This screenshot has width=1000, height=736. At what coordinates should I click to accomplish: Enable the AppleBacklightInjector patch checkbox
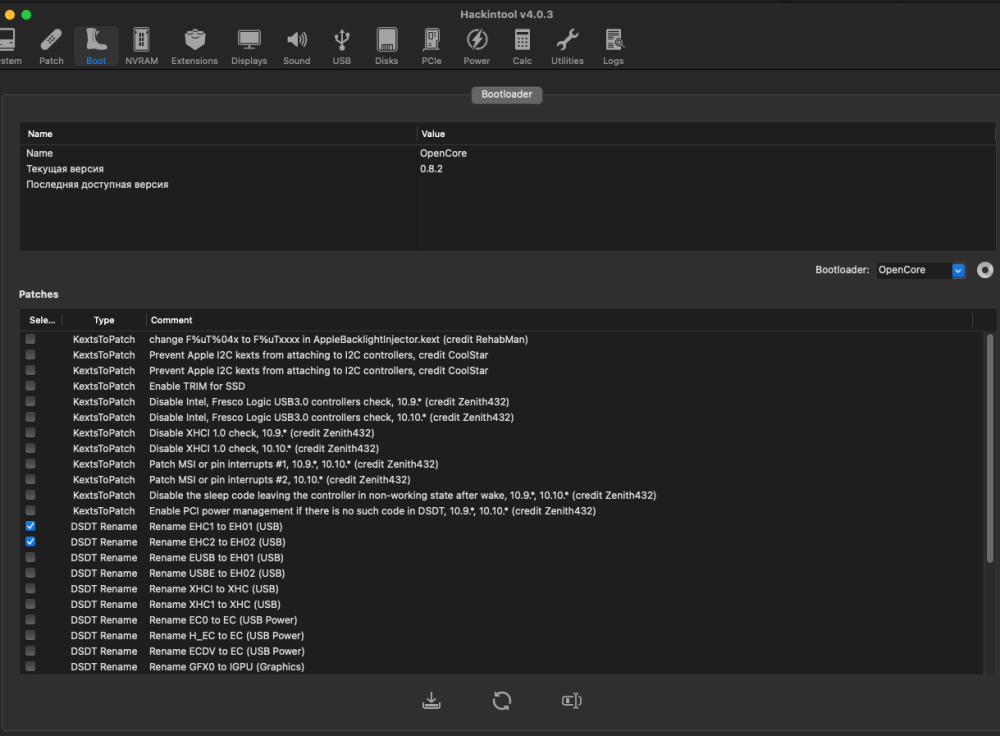[x=30, y=339]
